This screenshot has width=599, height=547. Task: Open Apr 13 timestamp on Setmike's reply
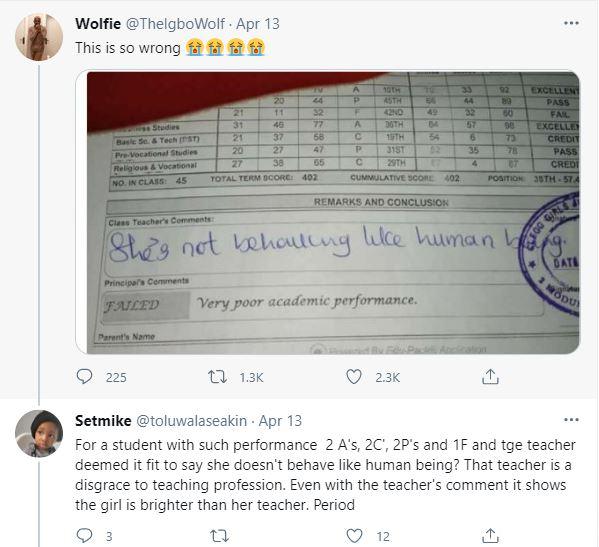[x=280, y=421]
